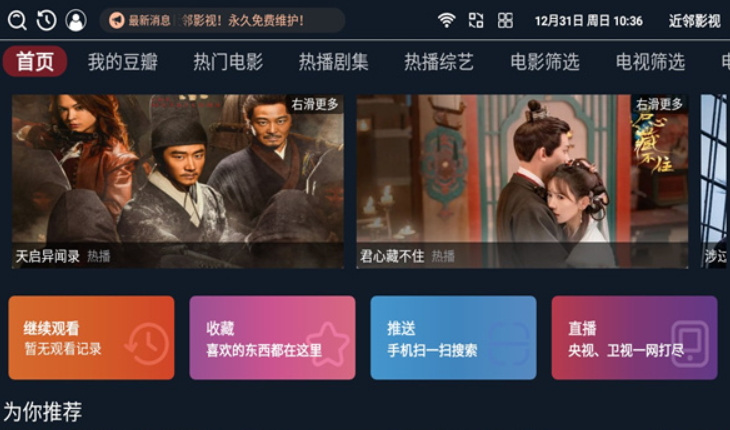Select the 首页 tab
Image resolution: width=730 pixels, height=430 pixels.
pos(35,61)
